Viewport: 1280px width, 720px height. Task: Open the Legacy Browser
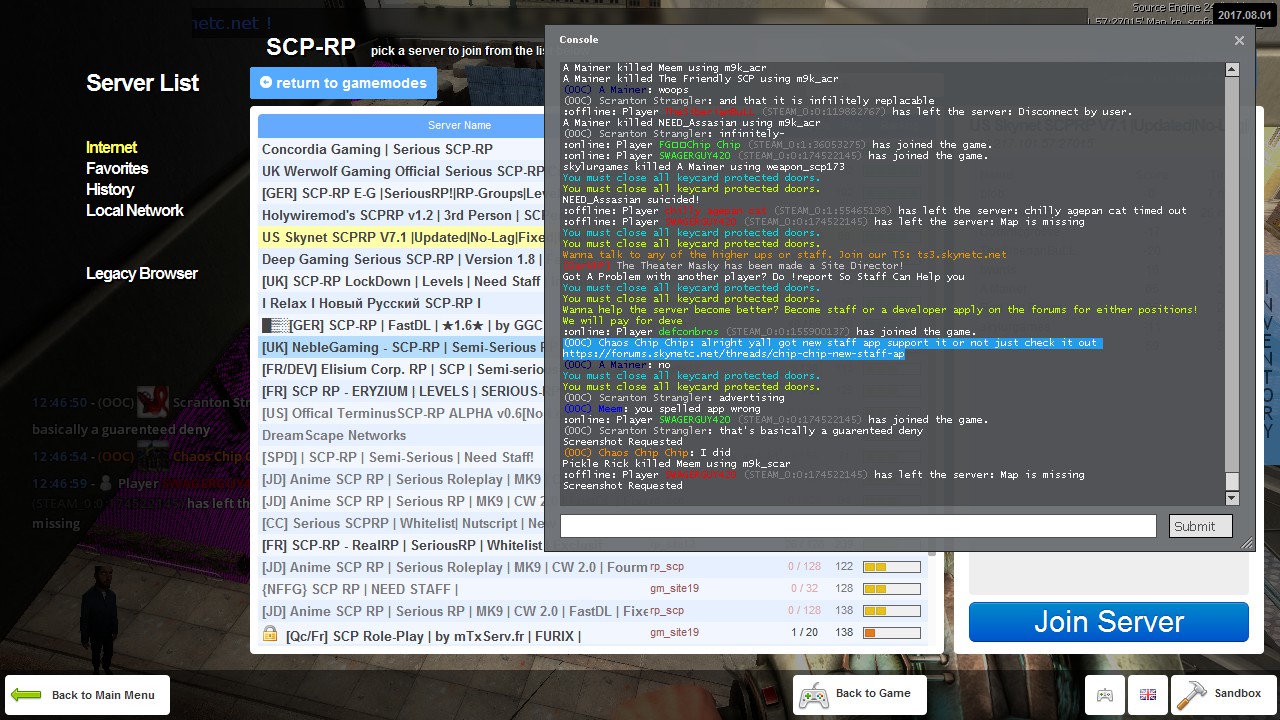[142, 274]
